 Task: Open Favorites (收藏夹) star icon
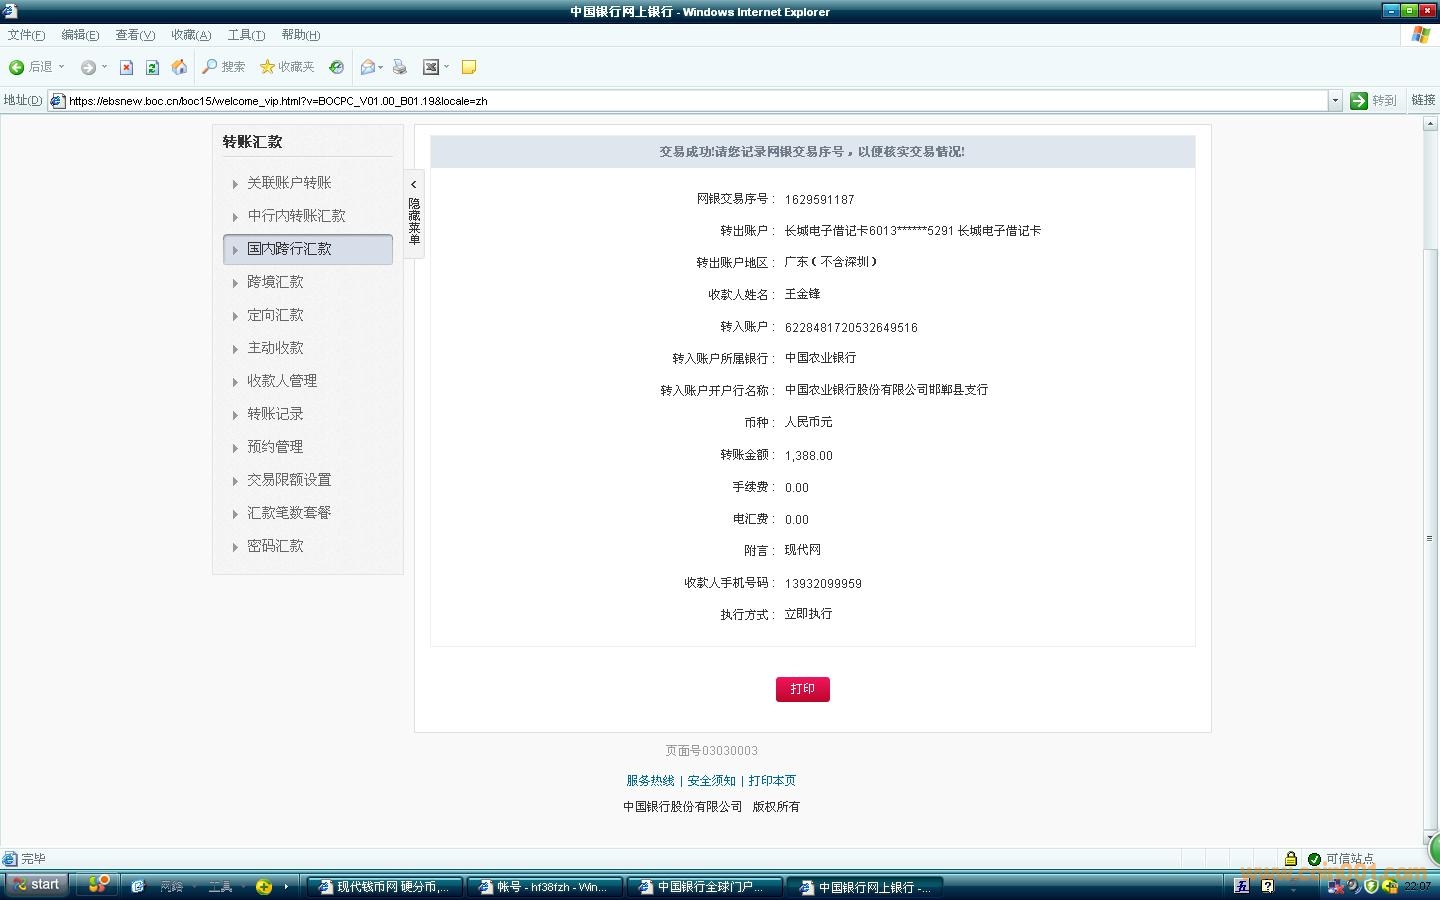286,67
